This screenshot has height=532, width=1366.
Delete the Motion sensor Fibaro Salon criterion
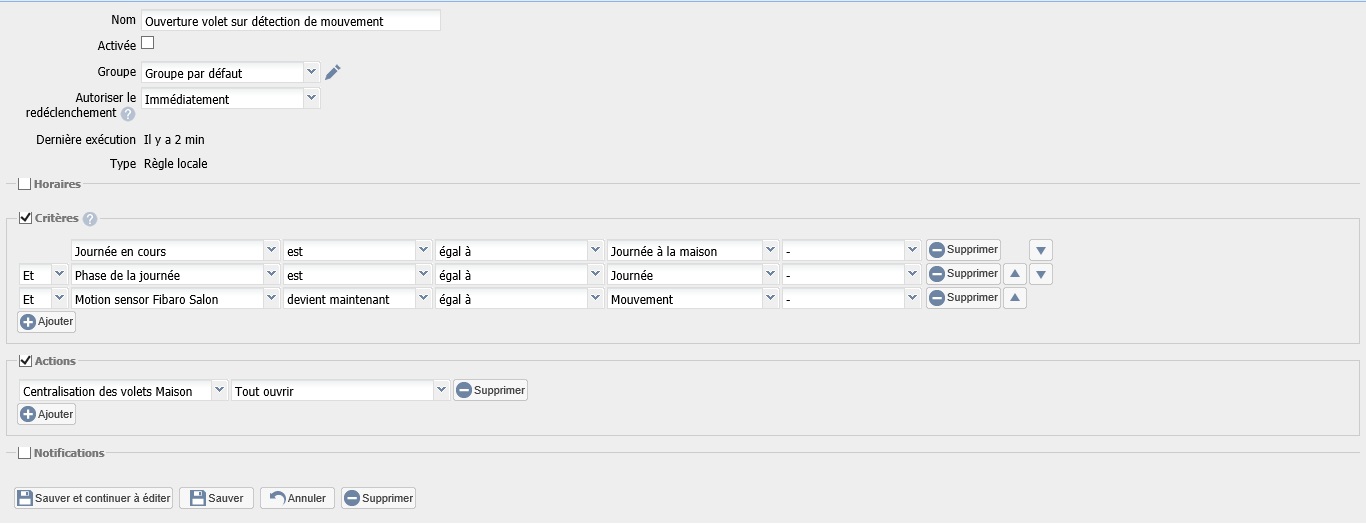pos(963,298)
